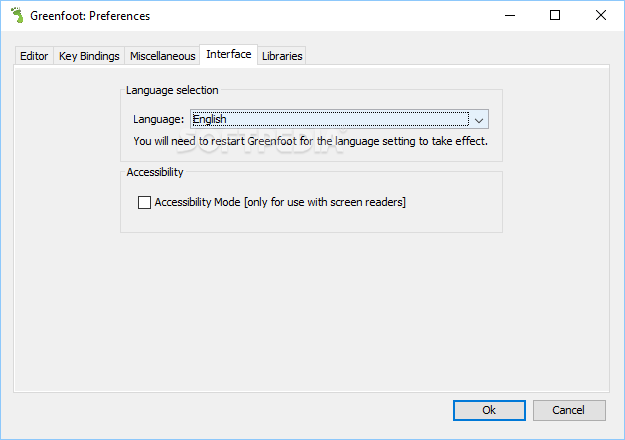The image size is (625, 440).
Task: Click the restart Greenfoot notice text
Action: click(311, 141)
